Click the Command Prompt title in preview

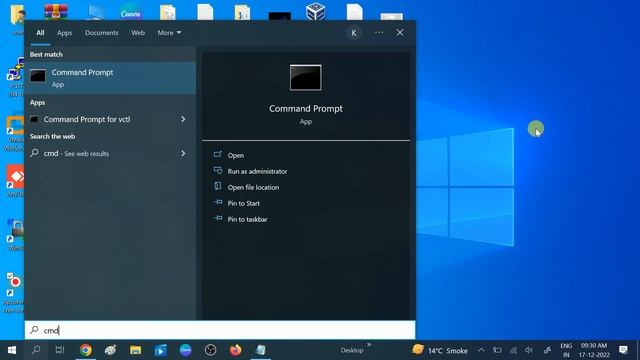point(306,109)
